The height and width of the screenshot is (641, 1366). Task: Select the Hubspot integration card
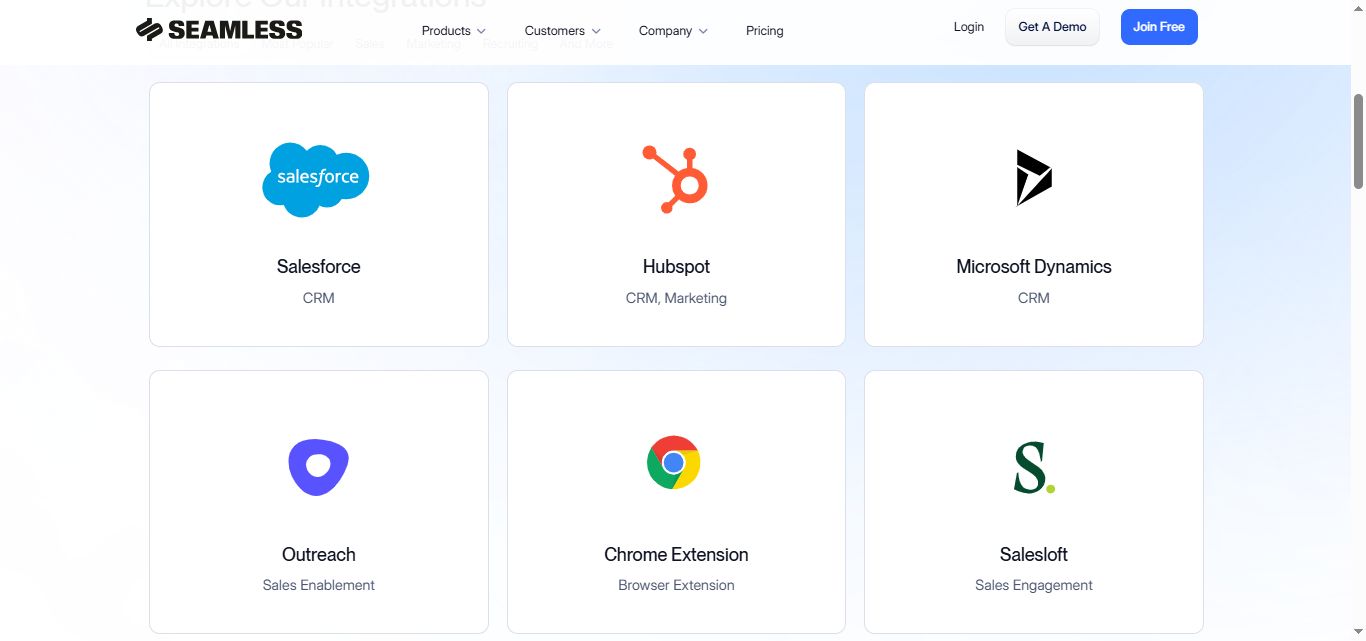(676, 213)
